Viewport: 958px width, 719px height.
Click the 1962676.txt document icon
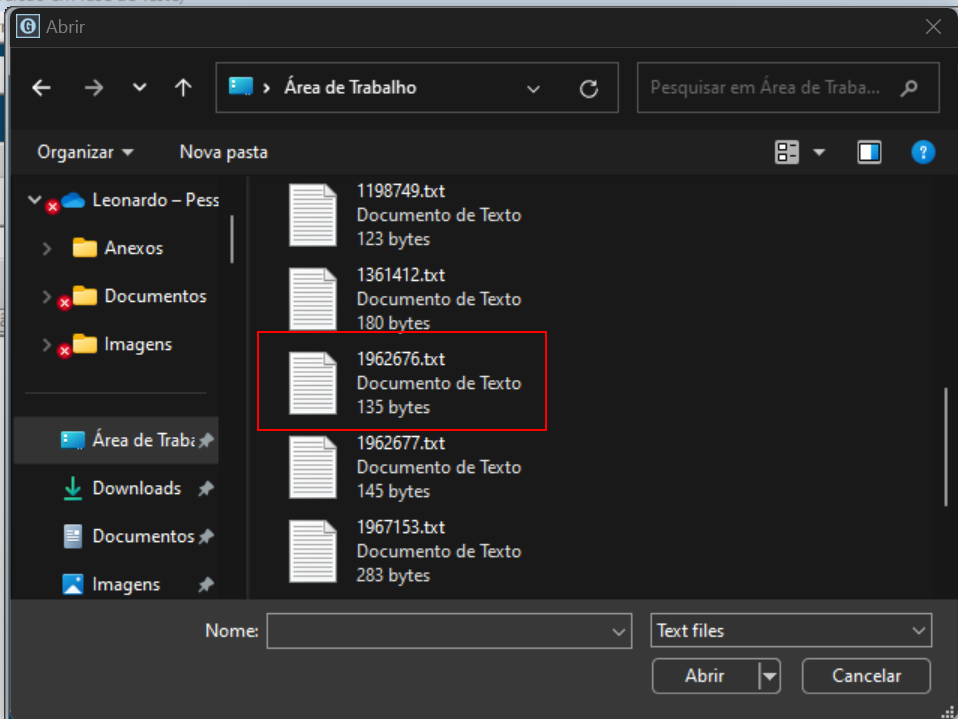(x=313, y=383)
